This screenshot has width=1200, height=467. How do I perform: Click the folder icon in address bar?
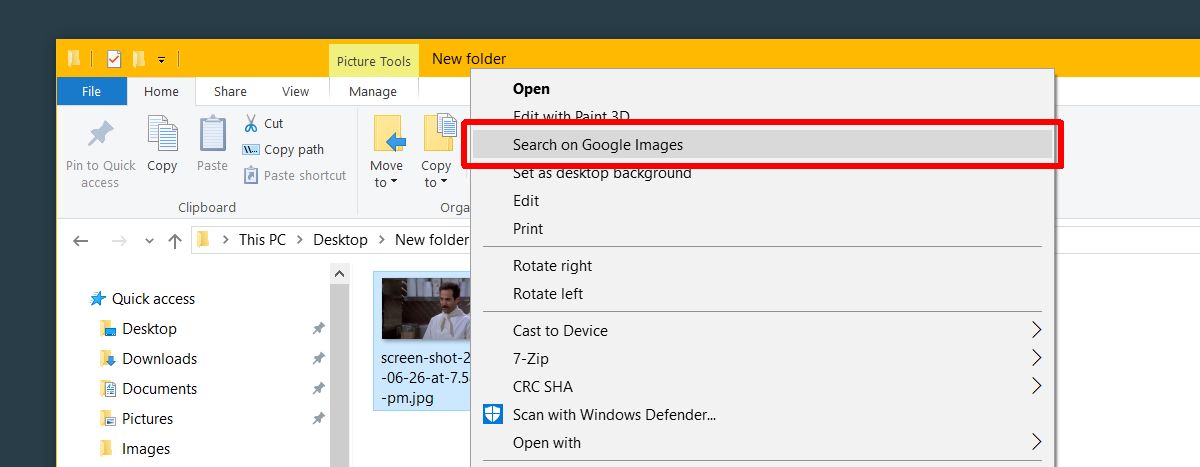point(204,240)
